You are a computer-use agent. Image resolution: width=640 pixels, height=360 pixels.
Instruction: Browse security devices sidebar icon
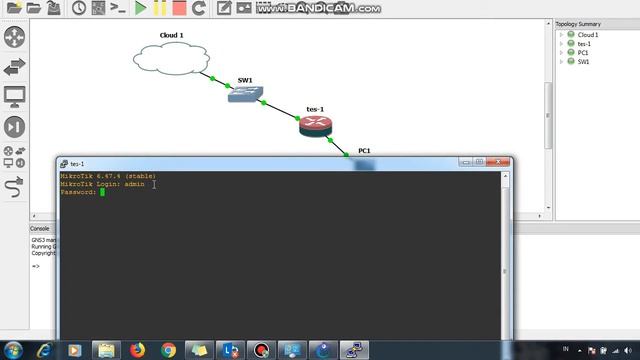click(x=15, y=127)
